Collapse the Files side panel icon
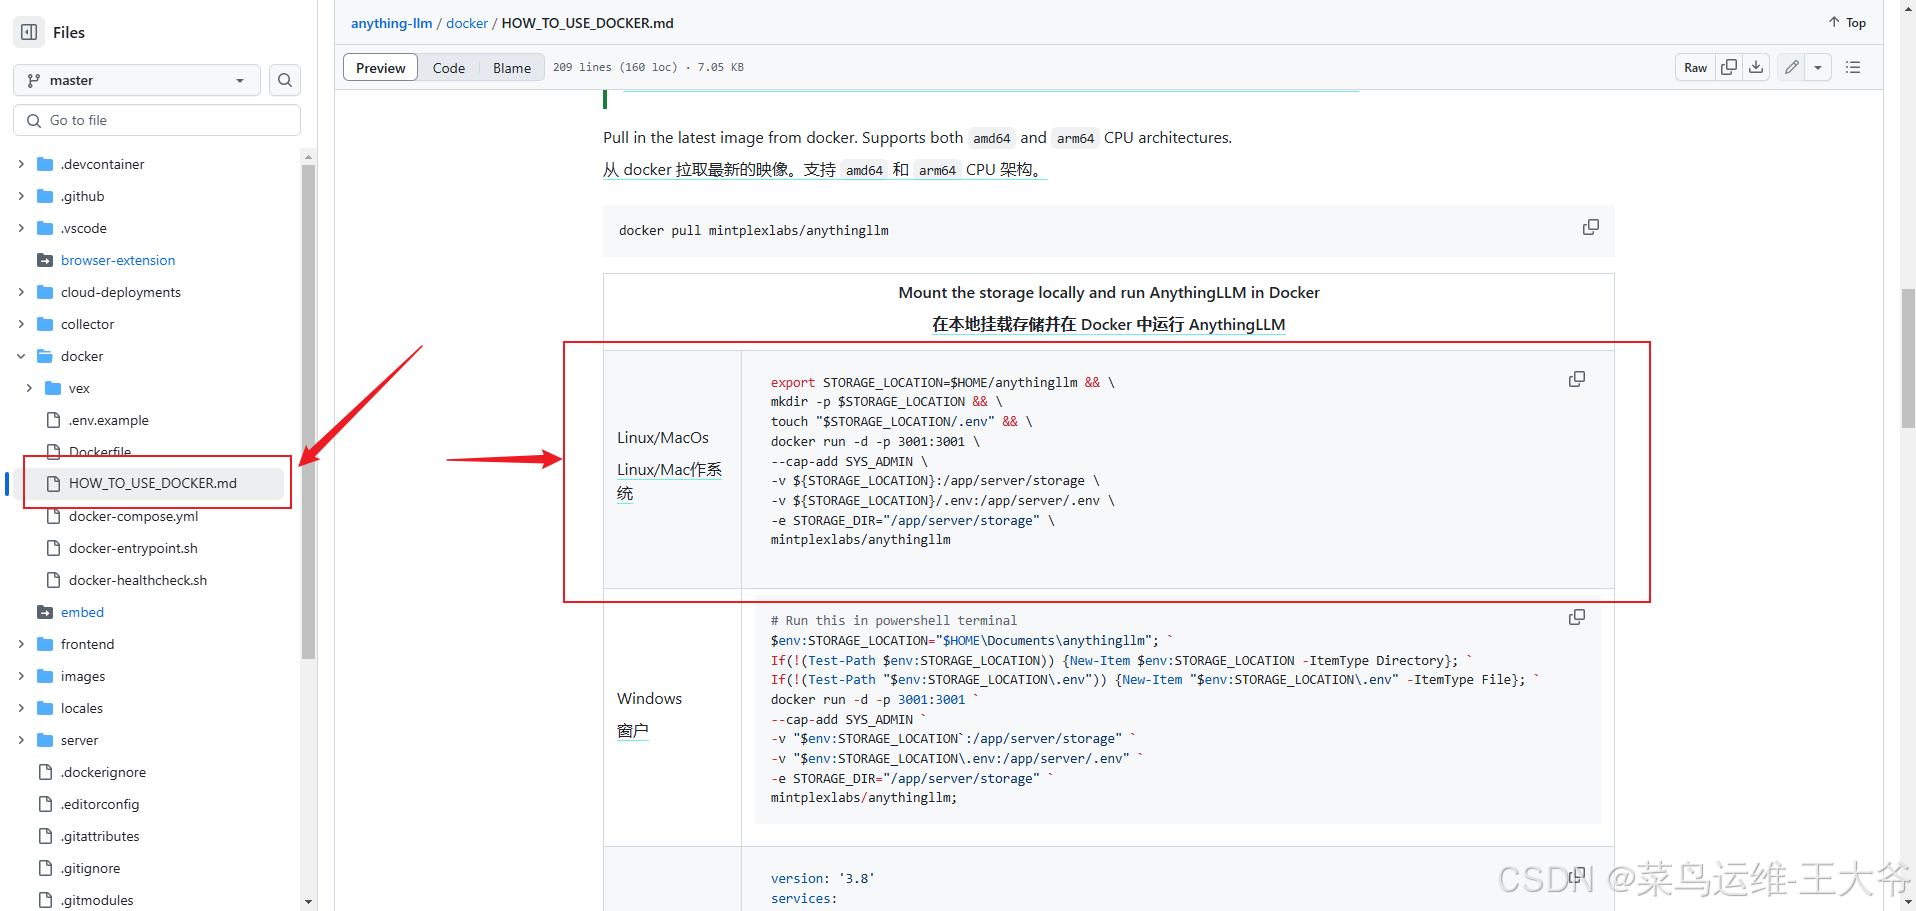This screenshot has height=911, width=1916. pos(29,32)
